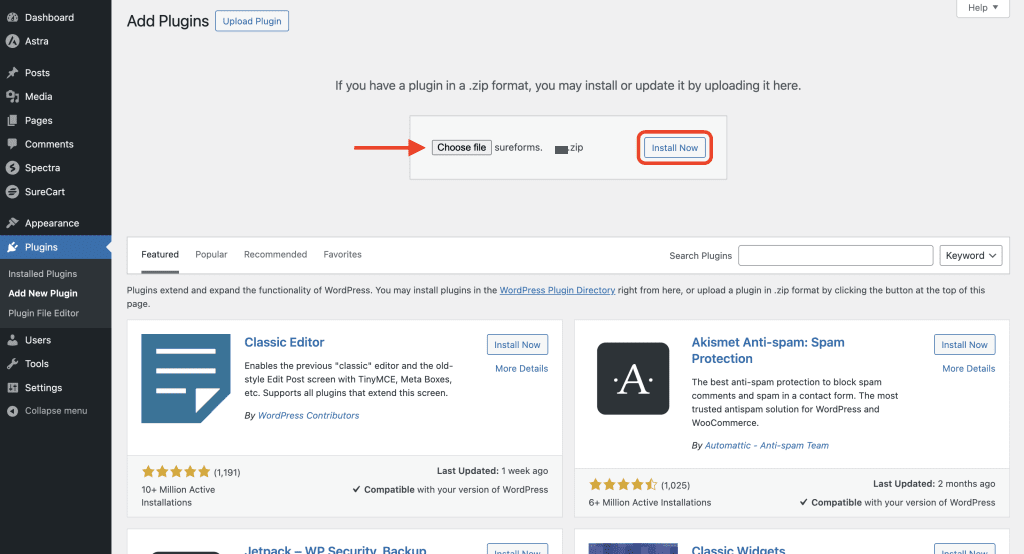This screenshot has width=1024, height=554.
Task: Click the Dashboard icon in sidebar
Action: click(12, 18)
